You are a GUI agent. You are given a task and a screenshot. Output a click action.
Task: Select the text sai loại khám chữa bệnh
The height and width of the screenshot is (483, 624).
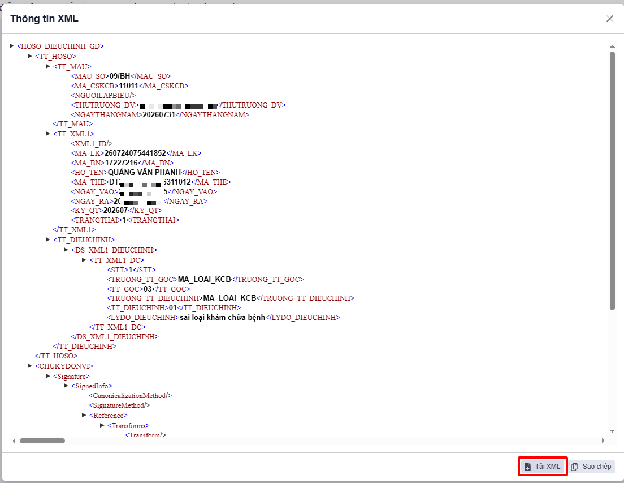click(x=222, y=317)
